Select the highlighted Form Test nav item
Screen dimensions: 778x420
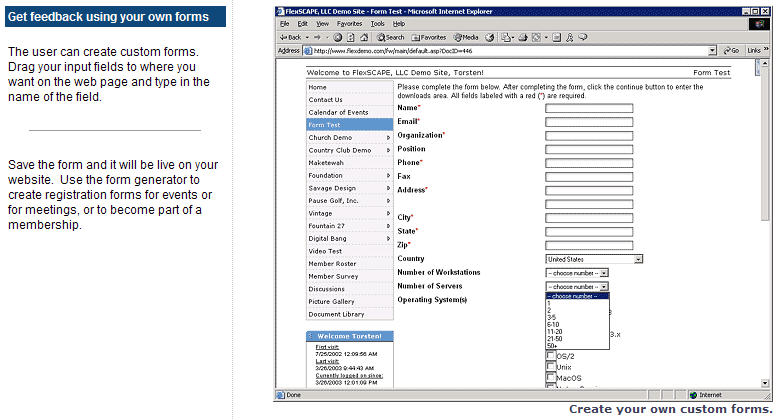coord(350,125)
